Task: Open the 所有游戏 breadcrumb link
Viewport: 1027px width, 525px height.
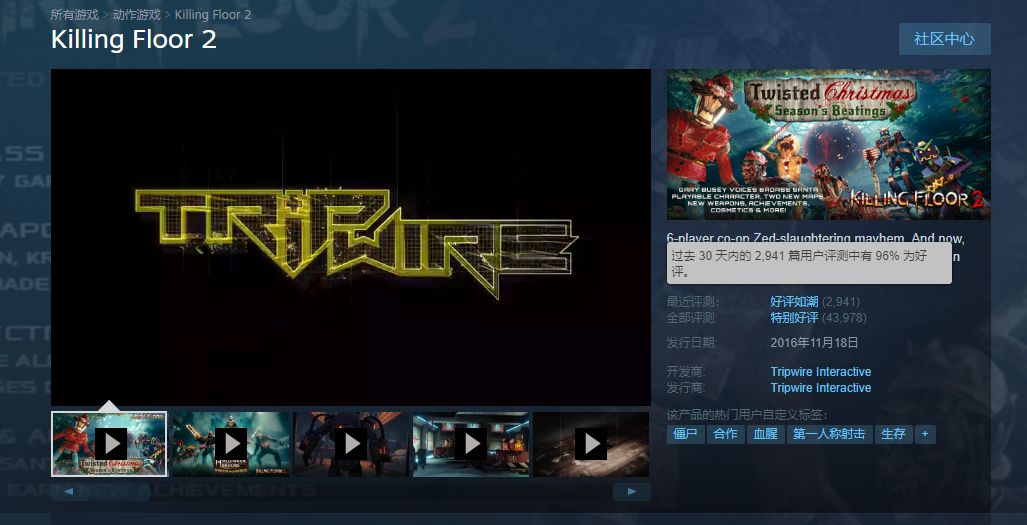Action: [75, 14]
